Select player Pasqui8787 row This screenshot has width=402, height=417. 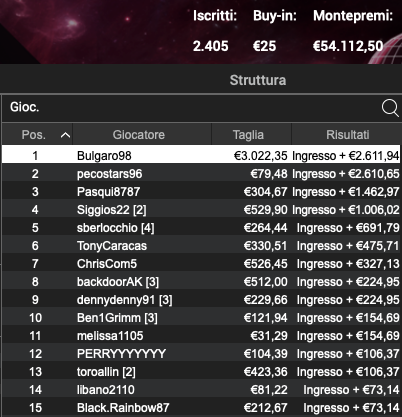coord(201,192)
